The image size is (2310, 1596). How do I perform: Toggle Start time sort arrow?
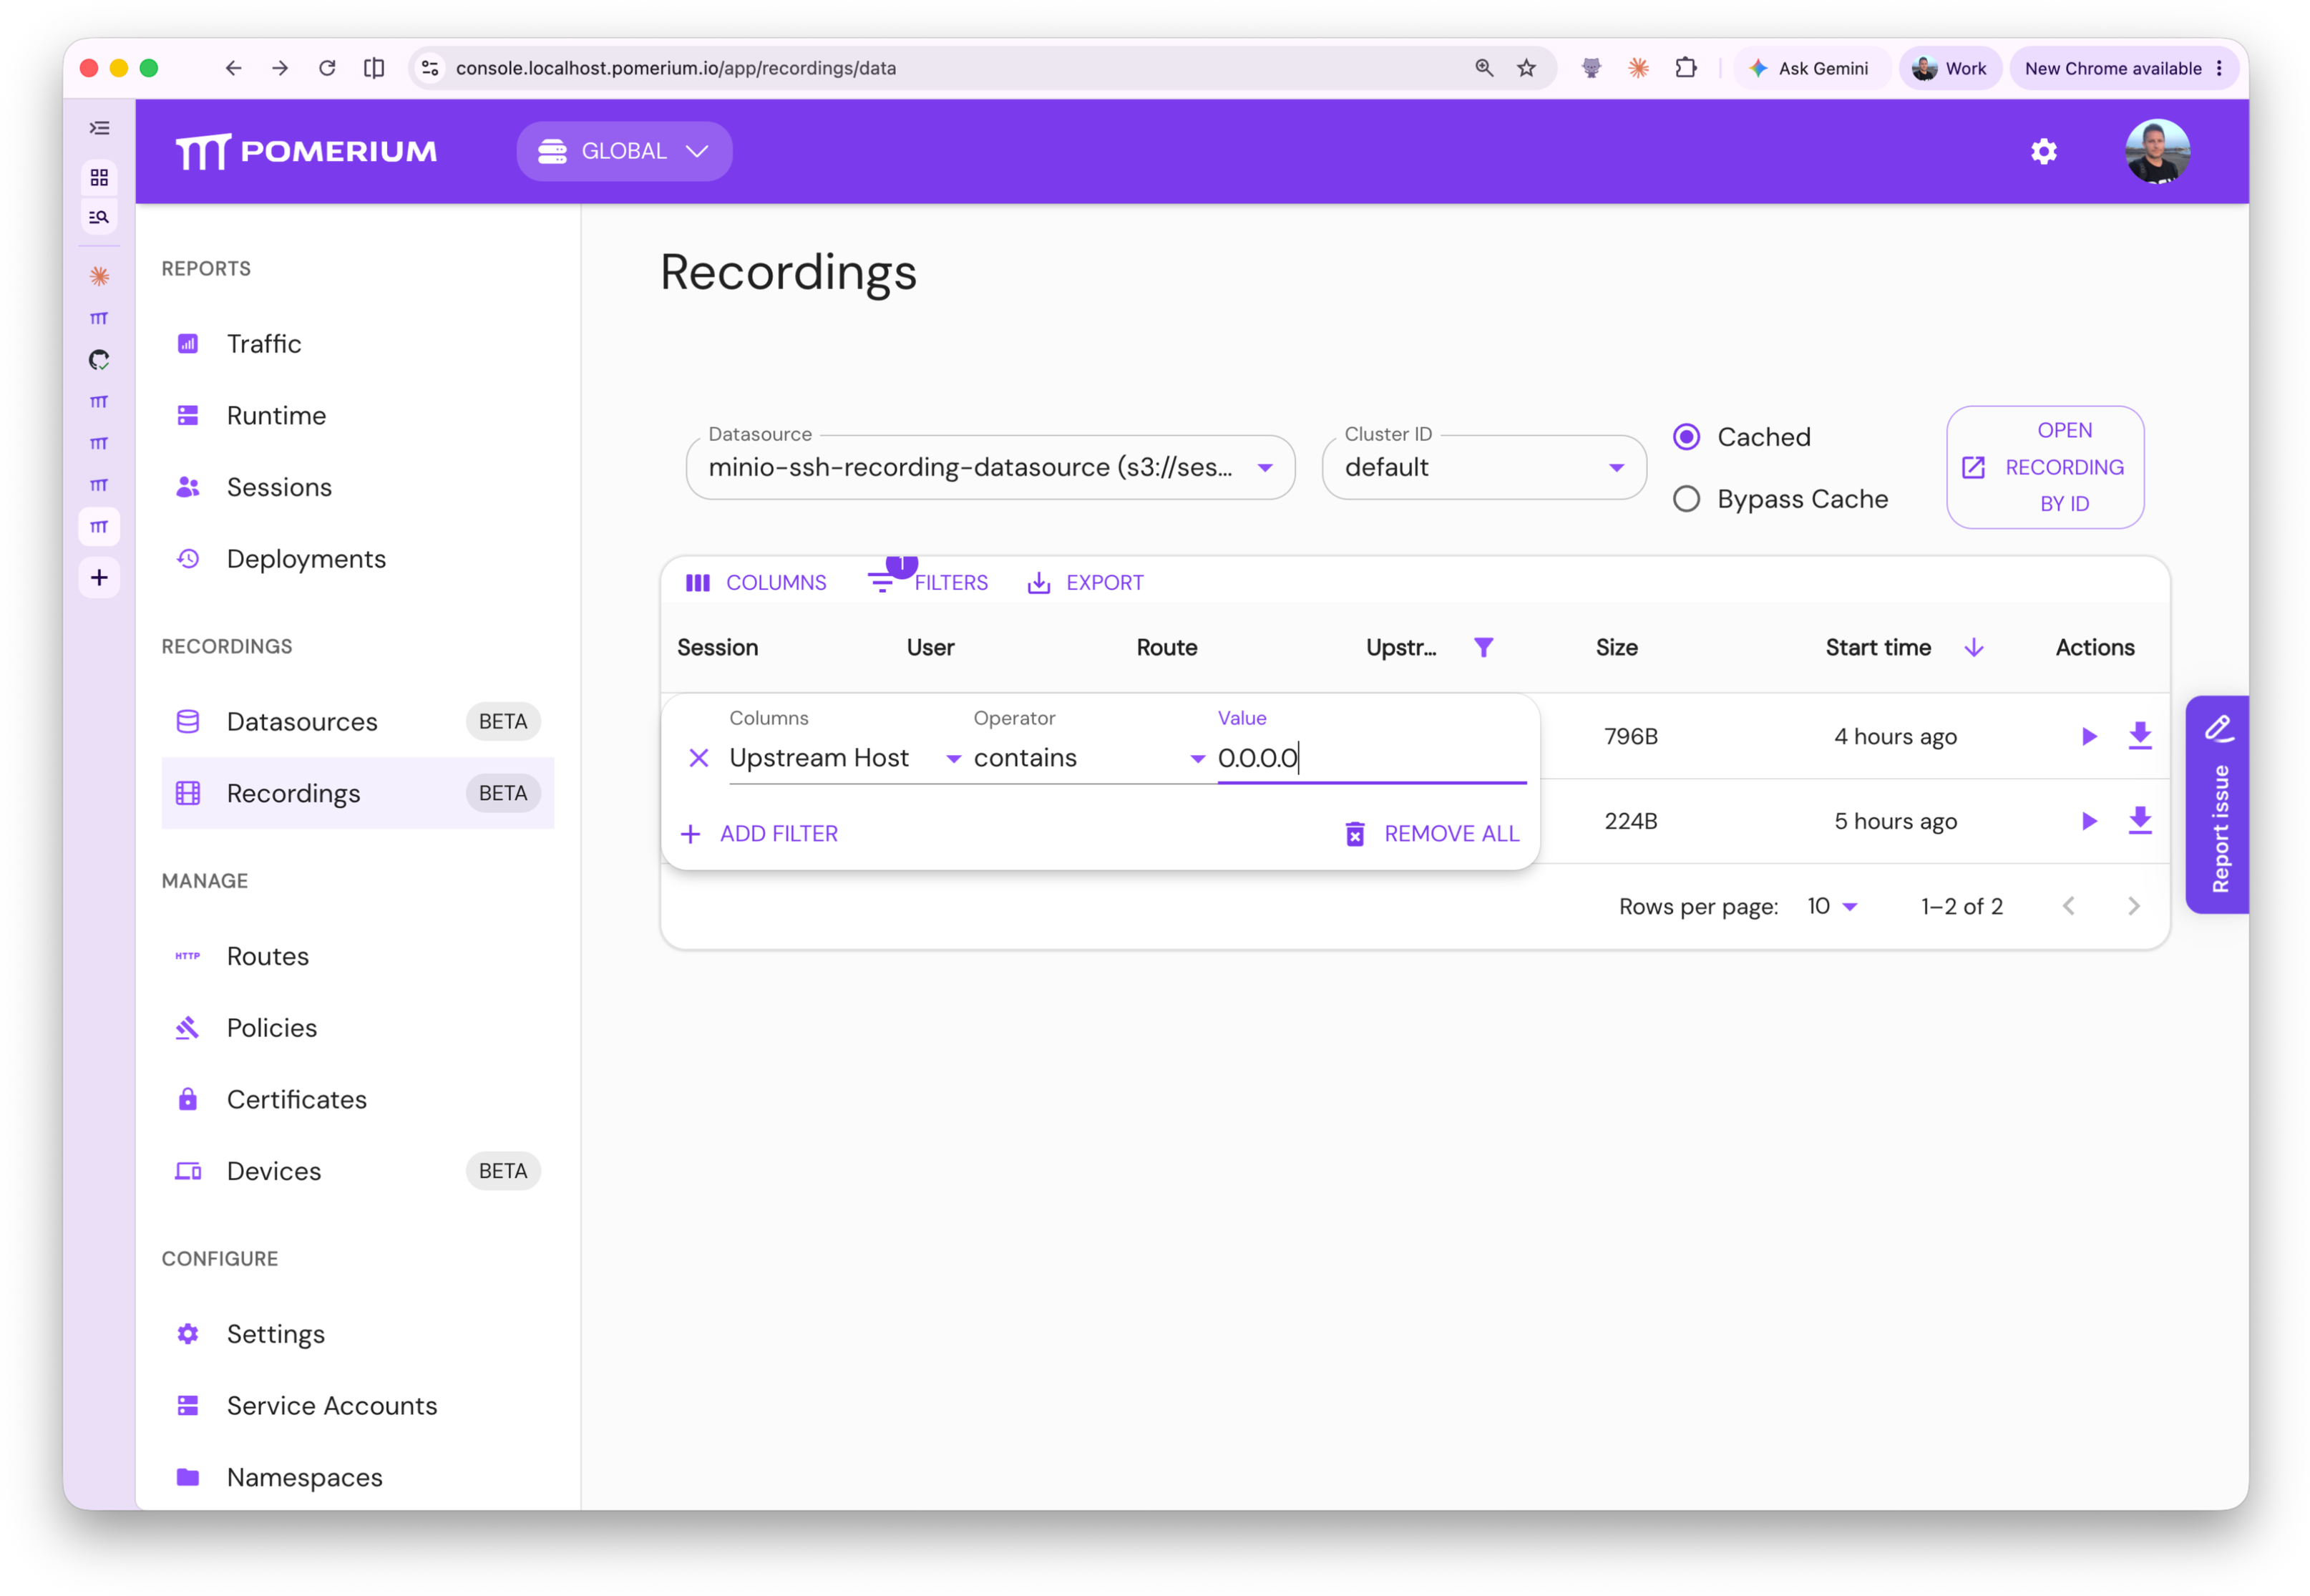click(x=1973, y=647)
